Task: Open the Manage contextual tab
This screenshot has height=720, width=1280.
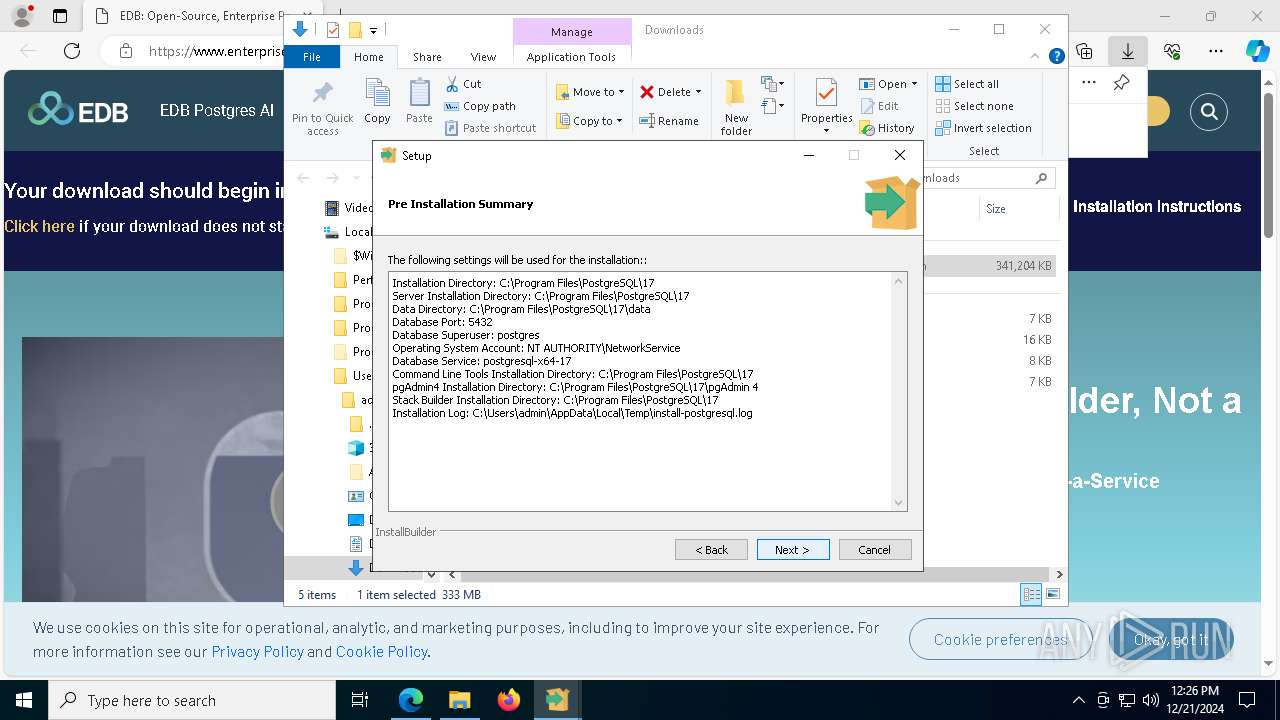Action: coord(571,32)
